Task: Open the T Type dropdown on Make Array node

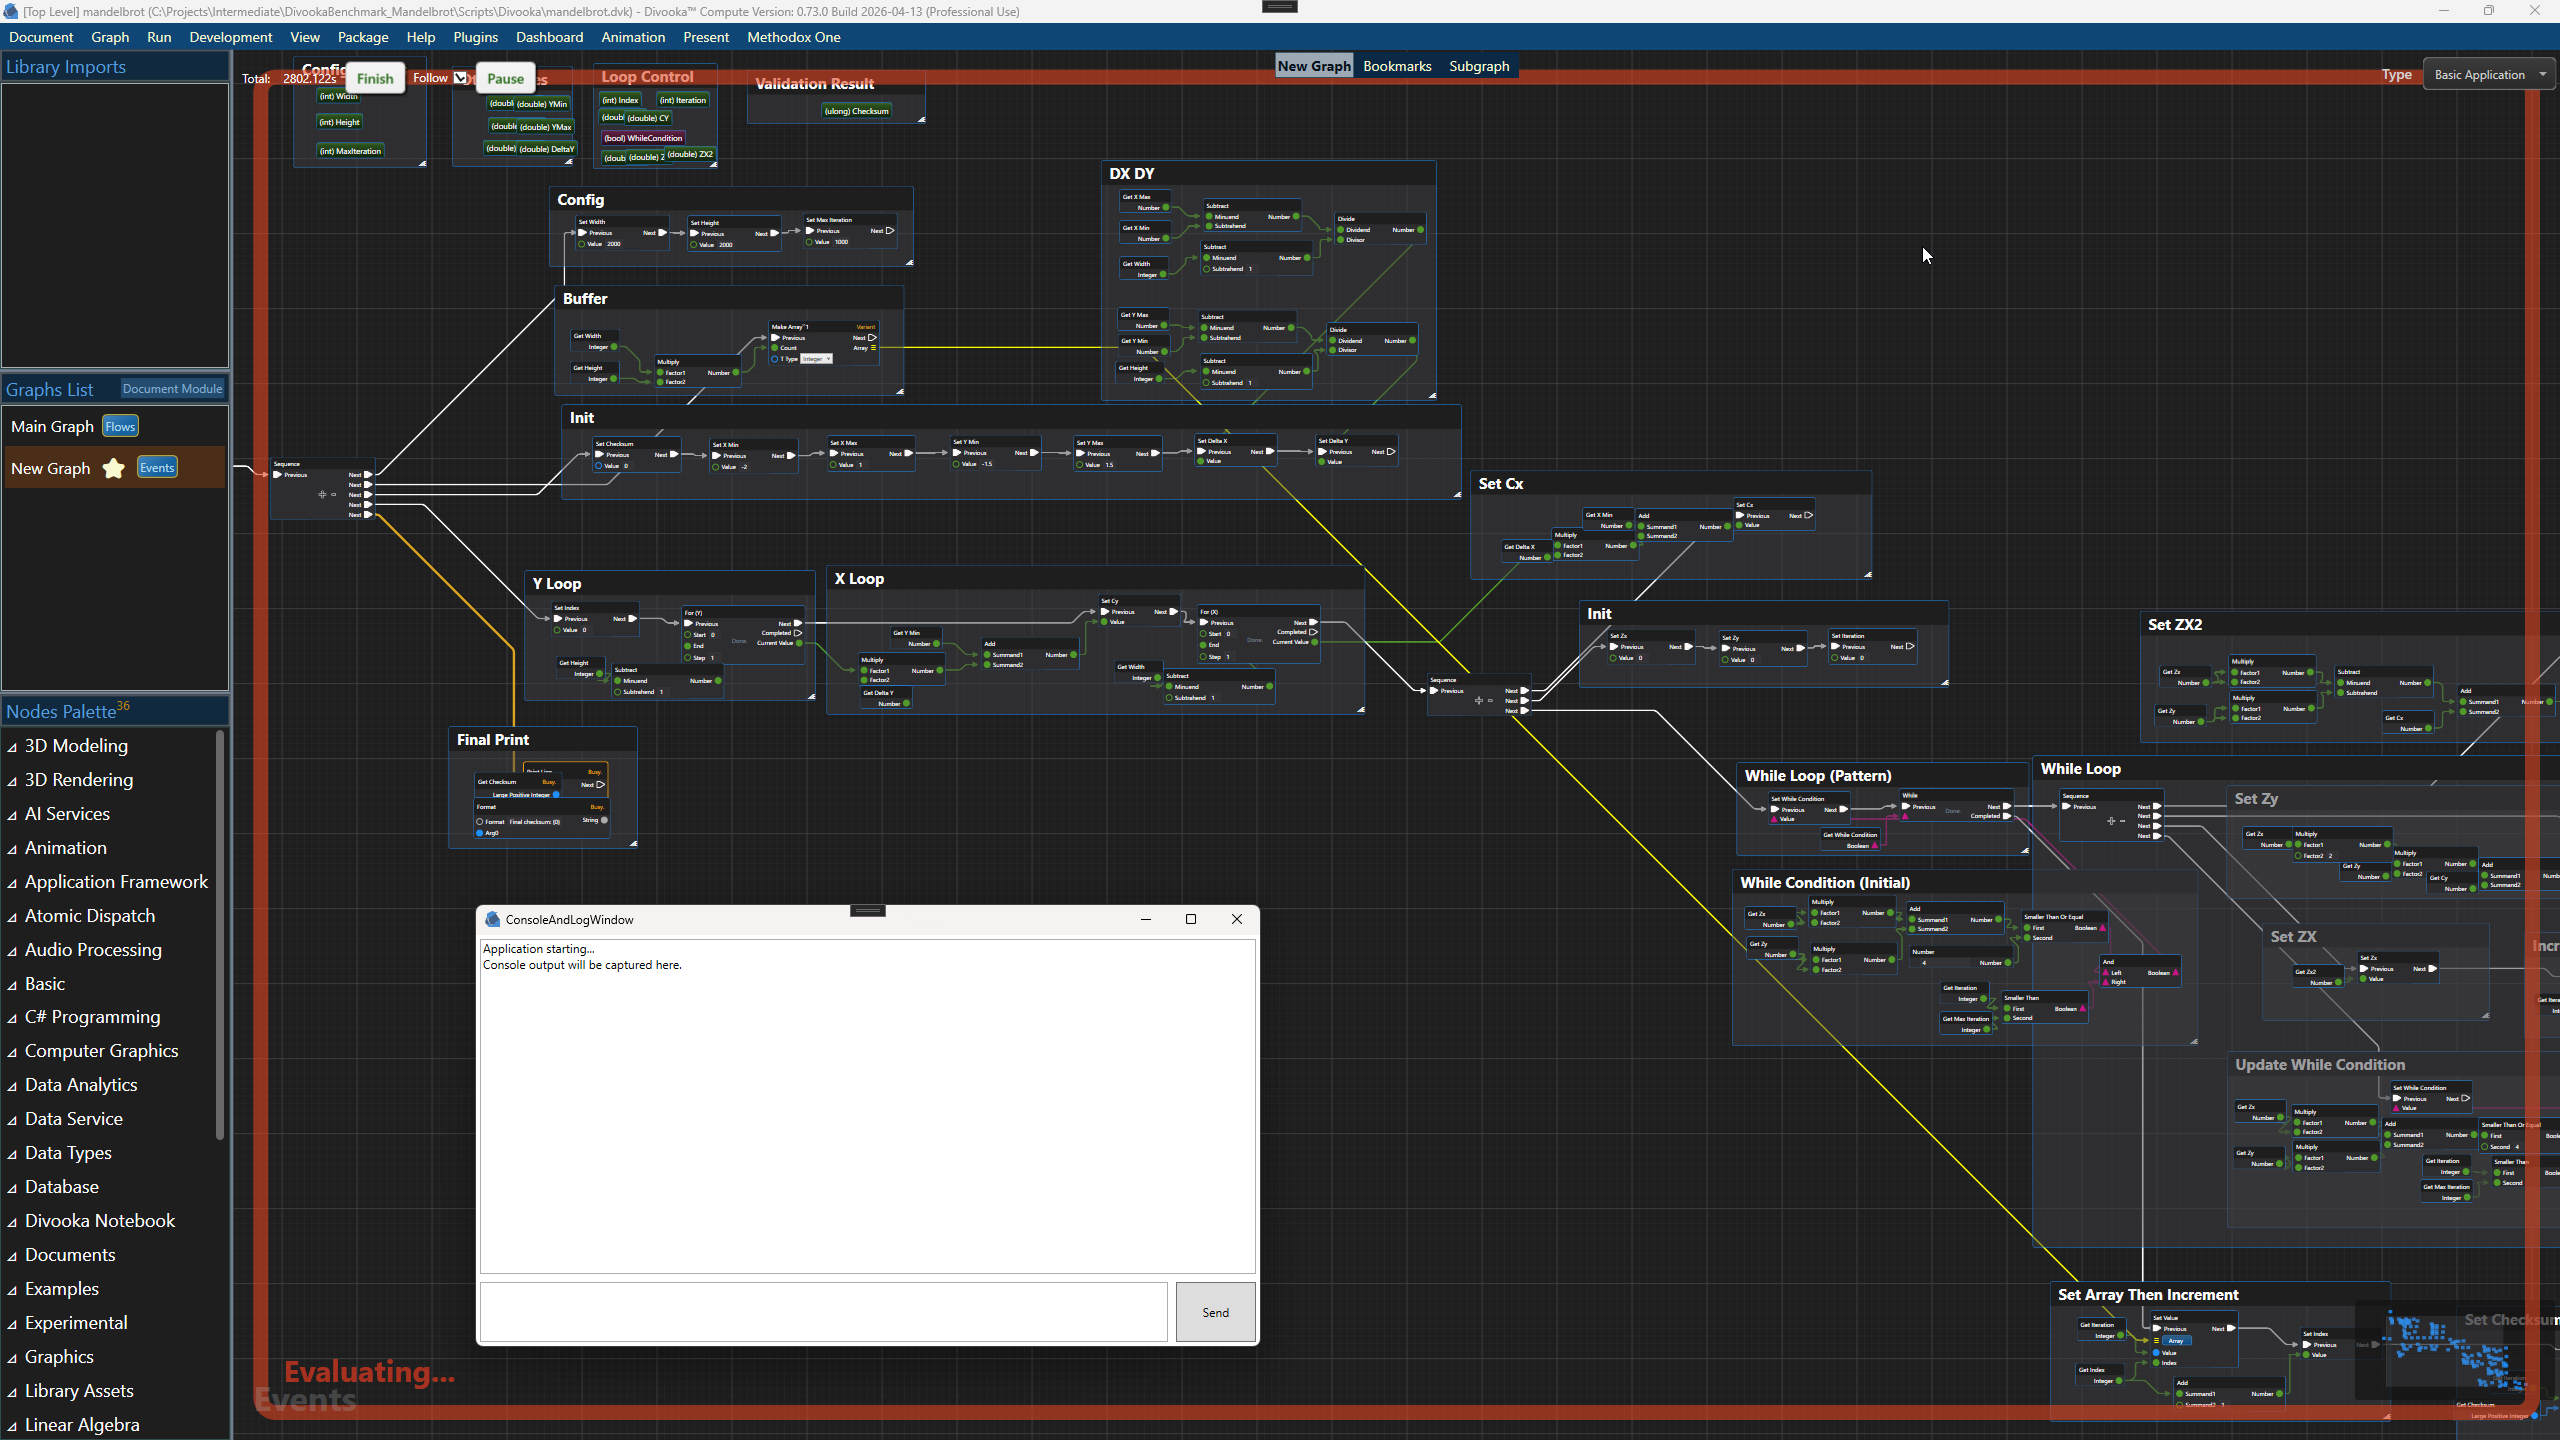Action: pos(817,359)
